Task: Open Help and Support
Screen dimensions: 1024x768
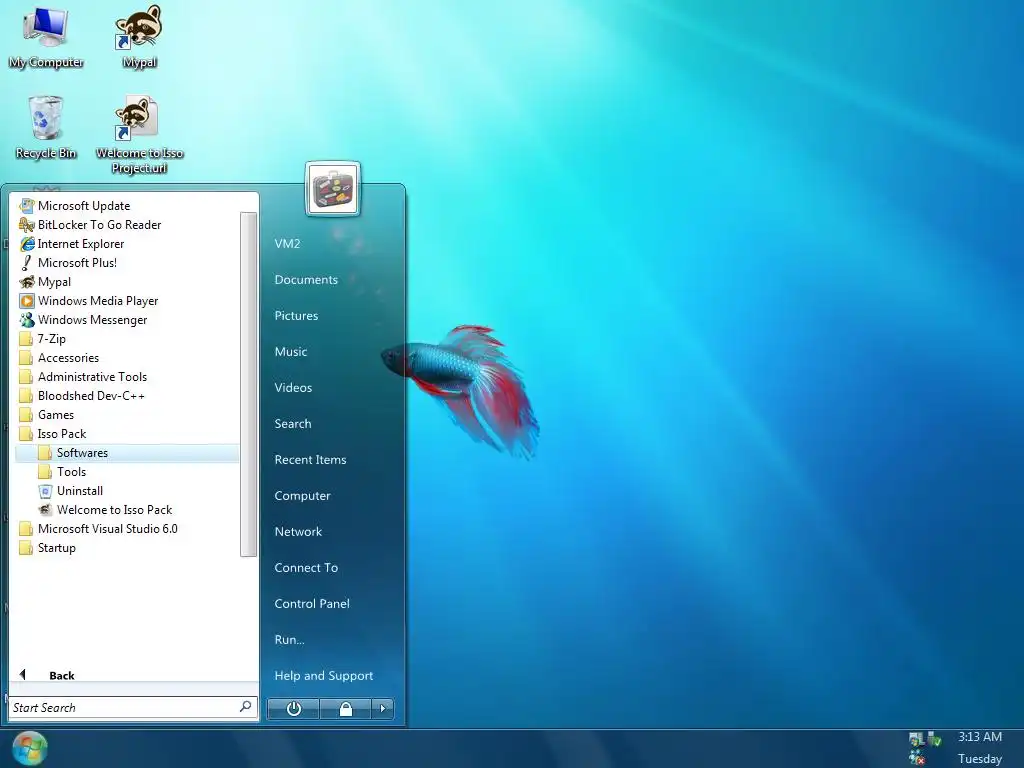Action: coord(323,675)
